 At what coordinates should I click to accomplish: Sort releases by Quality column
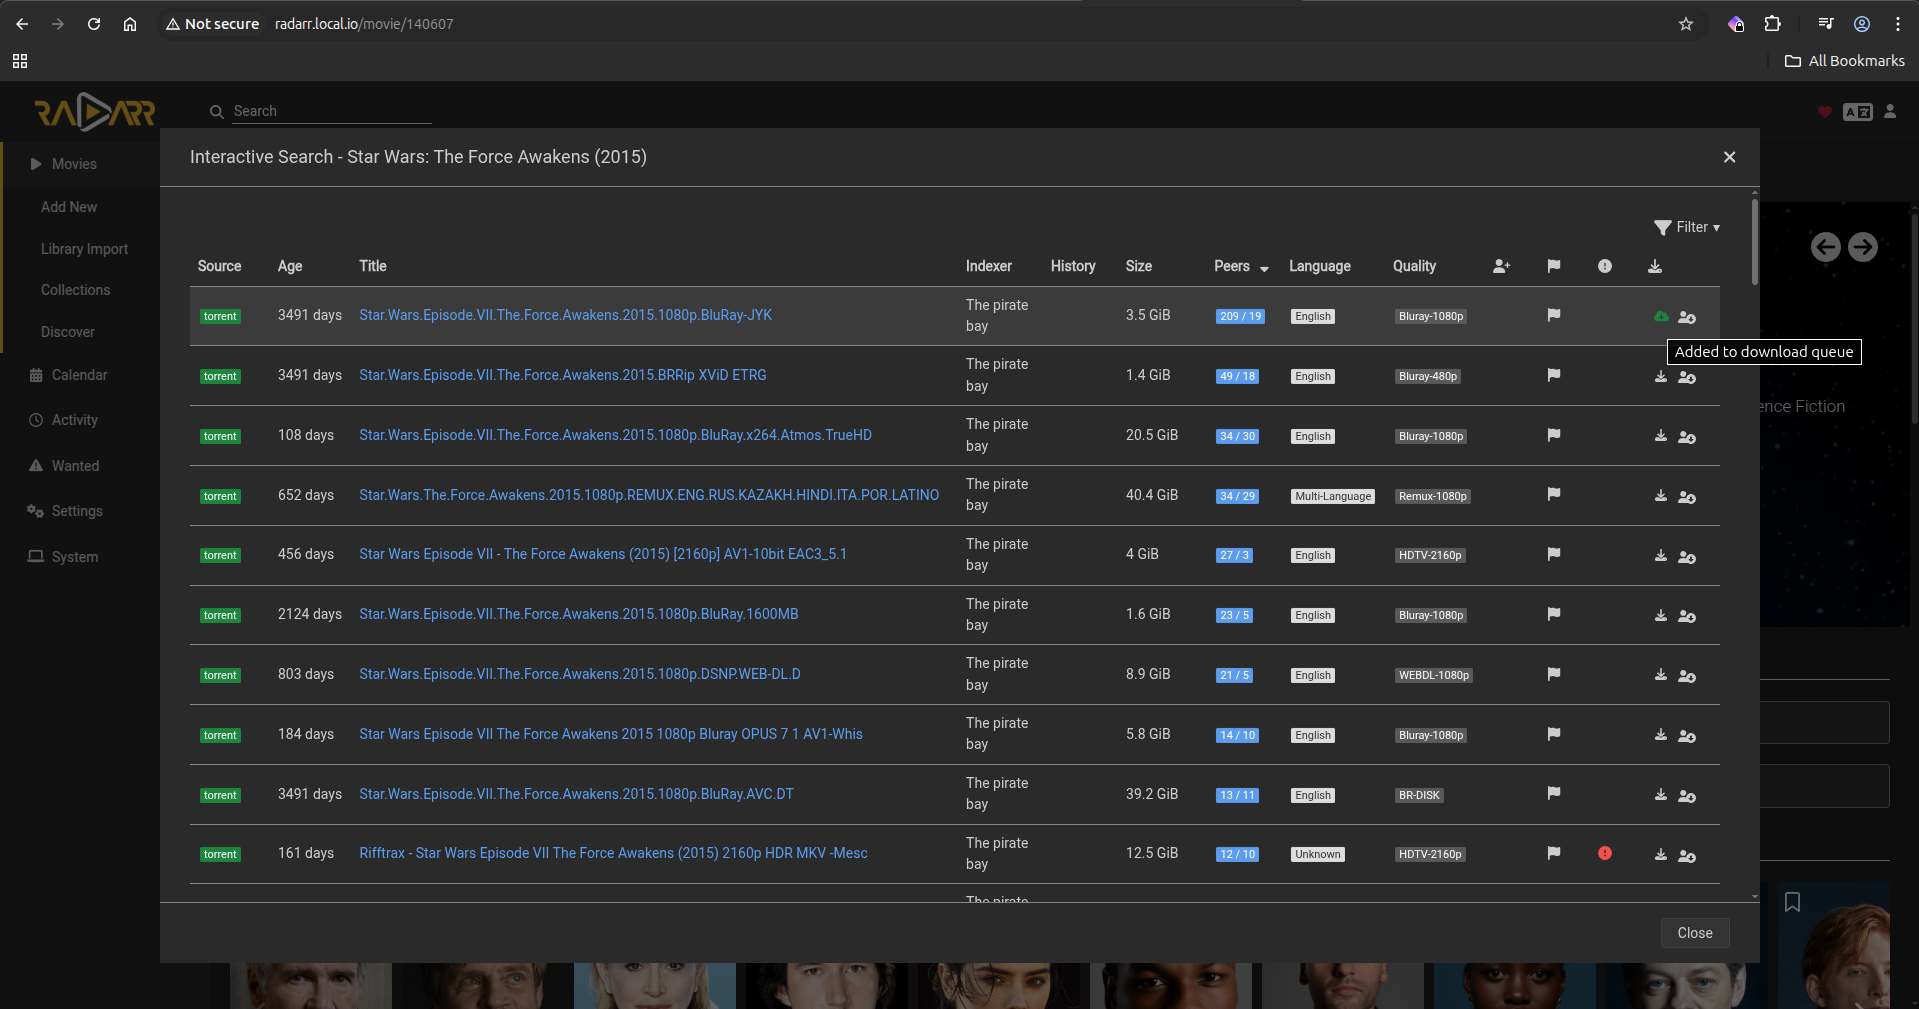pos(1414,266)
